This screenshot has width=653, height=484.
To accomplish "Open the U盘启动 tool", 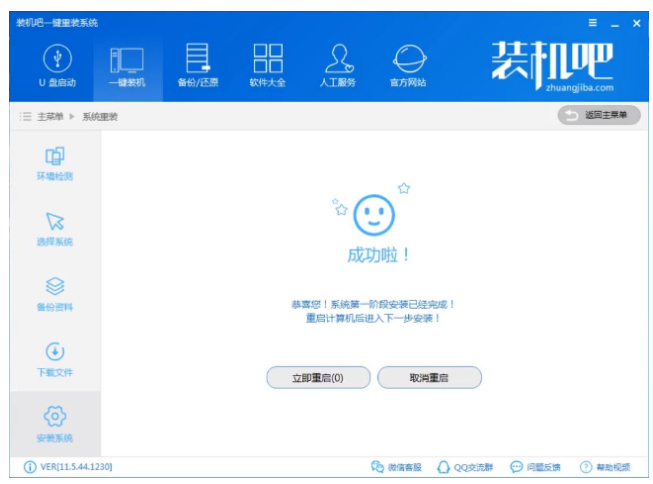I will [57, 65].
